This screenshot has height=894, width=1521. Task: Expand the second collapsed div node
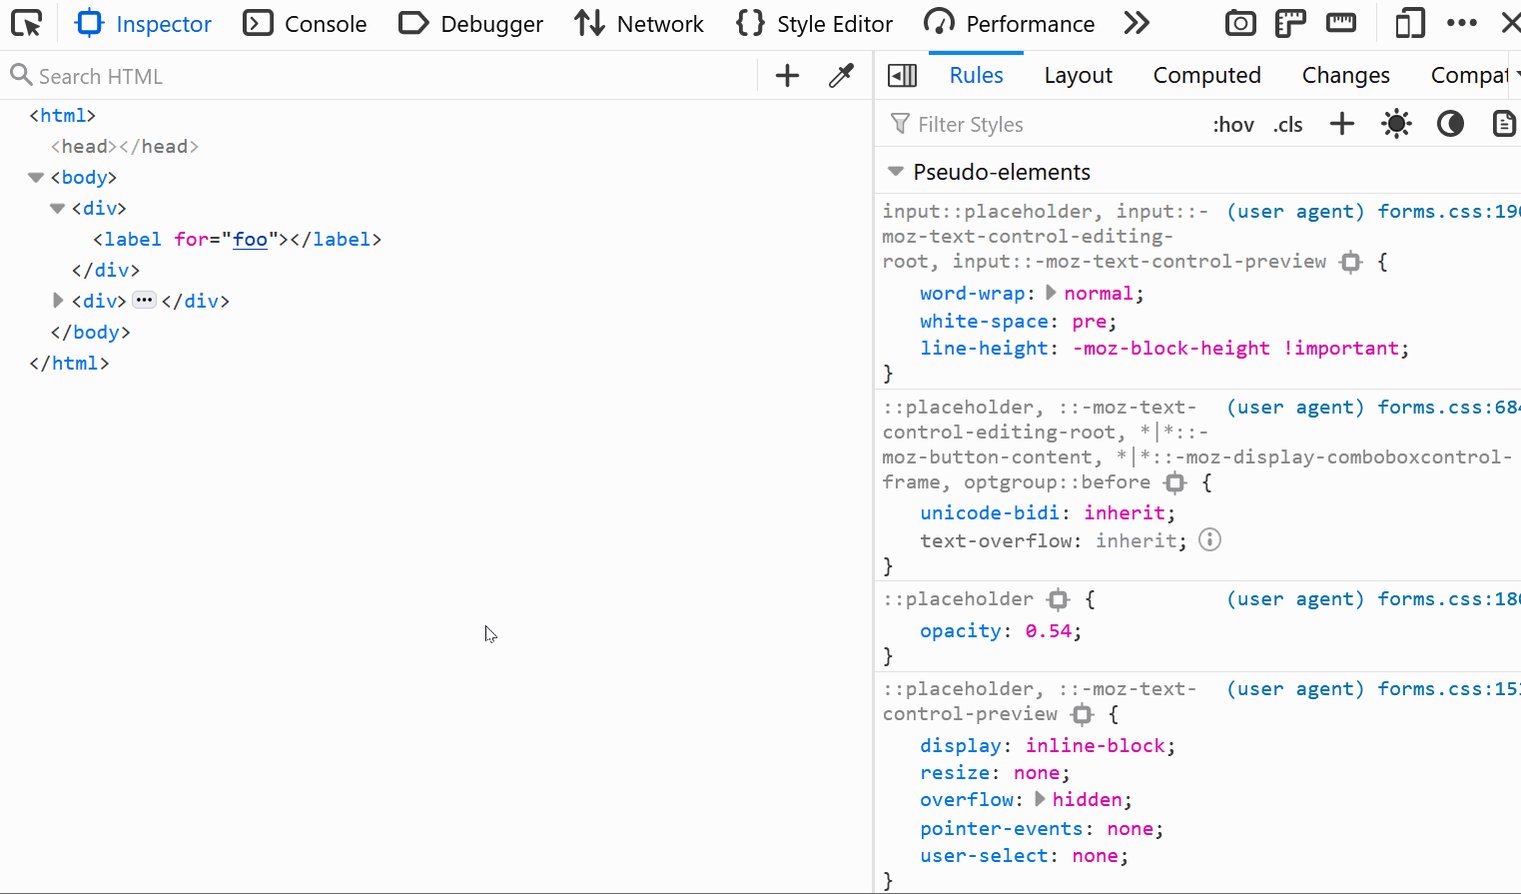57,300
